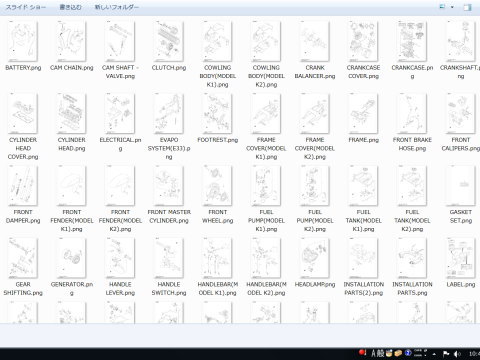Select the HANDLE SWITCH.png thumbnail
This screenshot has height=360, width=480.
point(169,258)
